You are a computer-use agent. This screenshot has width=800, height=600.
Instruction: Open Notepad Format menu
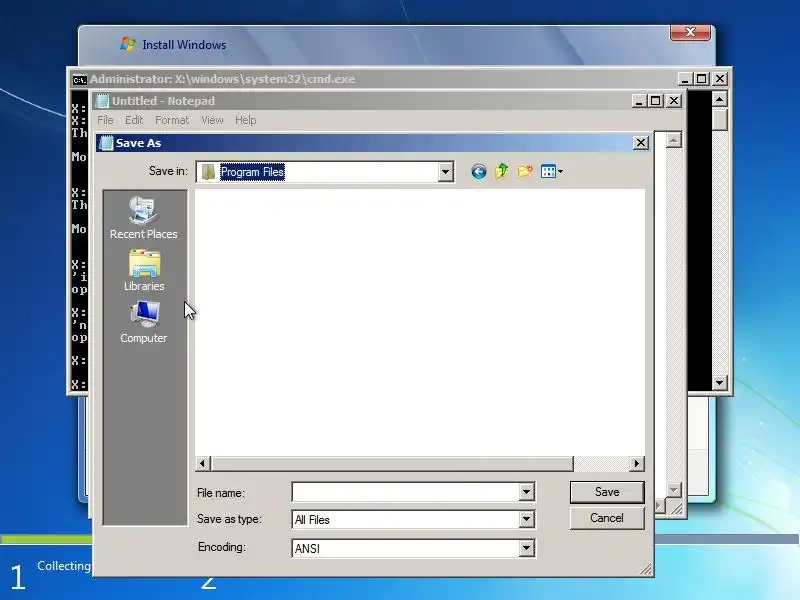[172, 120]
